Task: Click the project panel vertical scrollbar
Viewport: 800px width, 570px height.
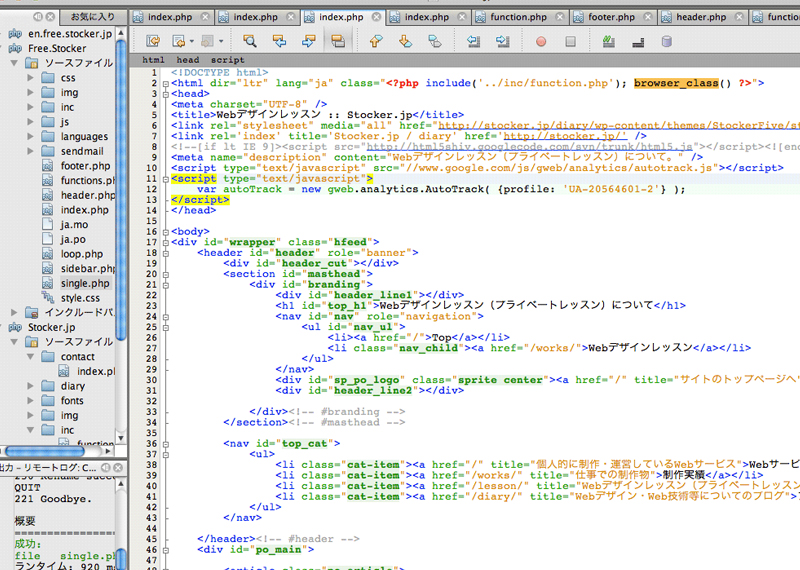Action: coord(121,190)
